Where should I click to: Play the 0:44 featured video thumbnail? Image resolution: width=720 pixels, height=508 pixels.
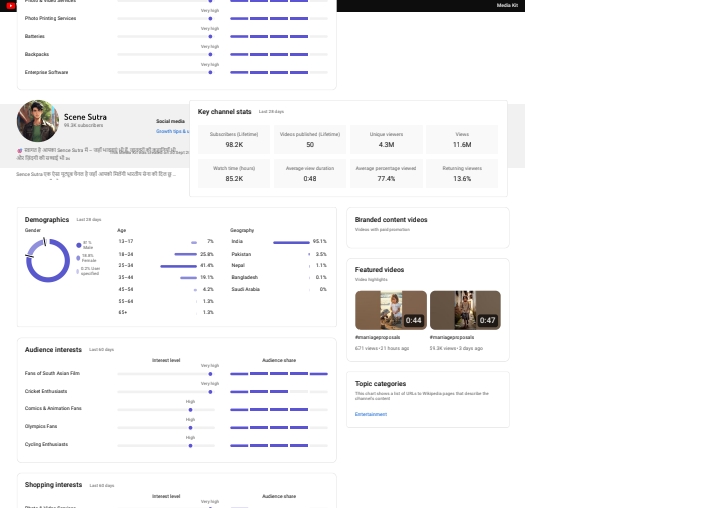390,310
